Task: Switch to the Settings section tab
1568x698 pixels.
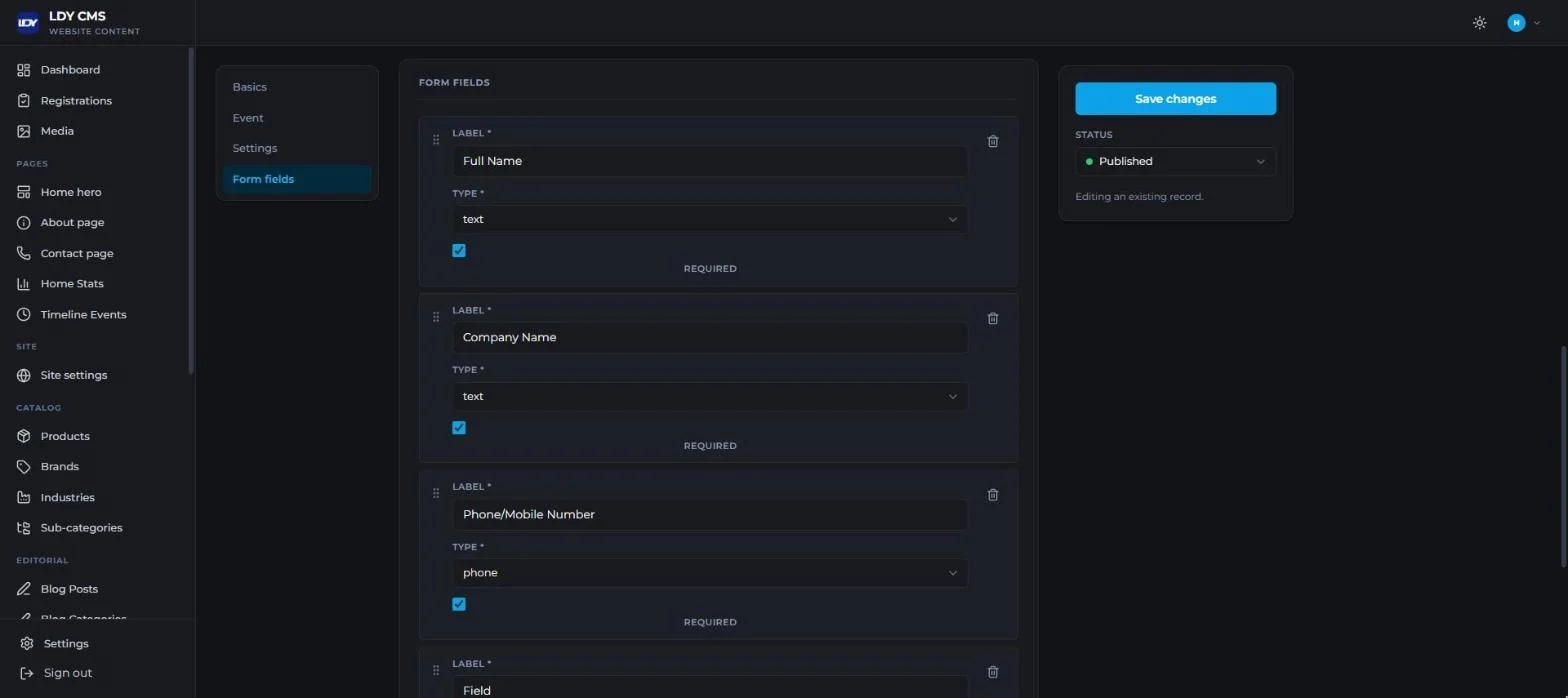Action: [x=297, y=148]
